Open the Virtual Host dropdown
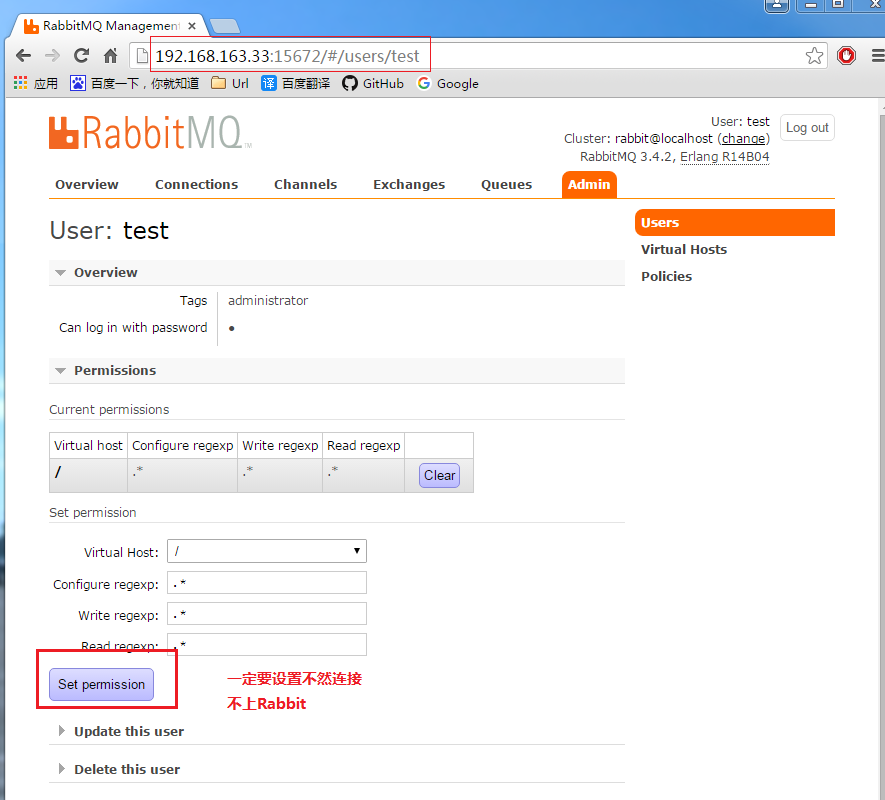Image resolution: width=885 pixels, height=800 pixels. click(267, 551)
